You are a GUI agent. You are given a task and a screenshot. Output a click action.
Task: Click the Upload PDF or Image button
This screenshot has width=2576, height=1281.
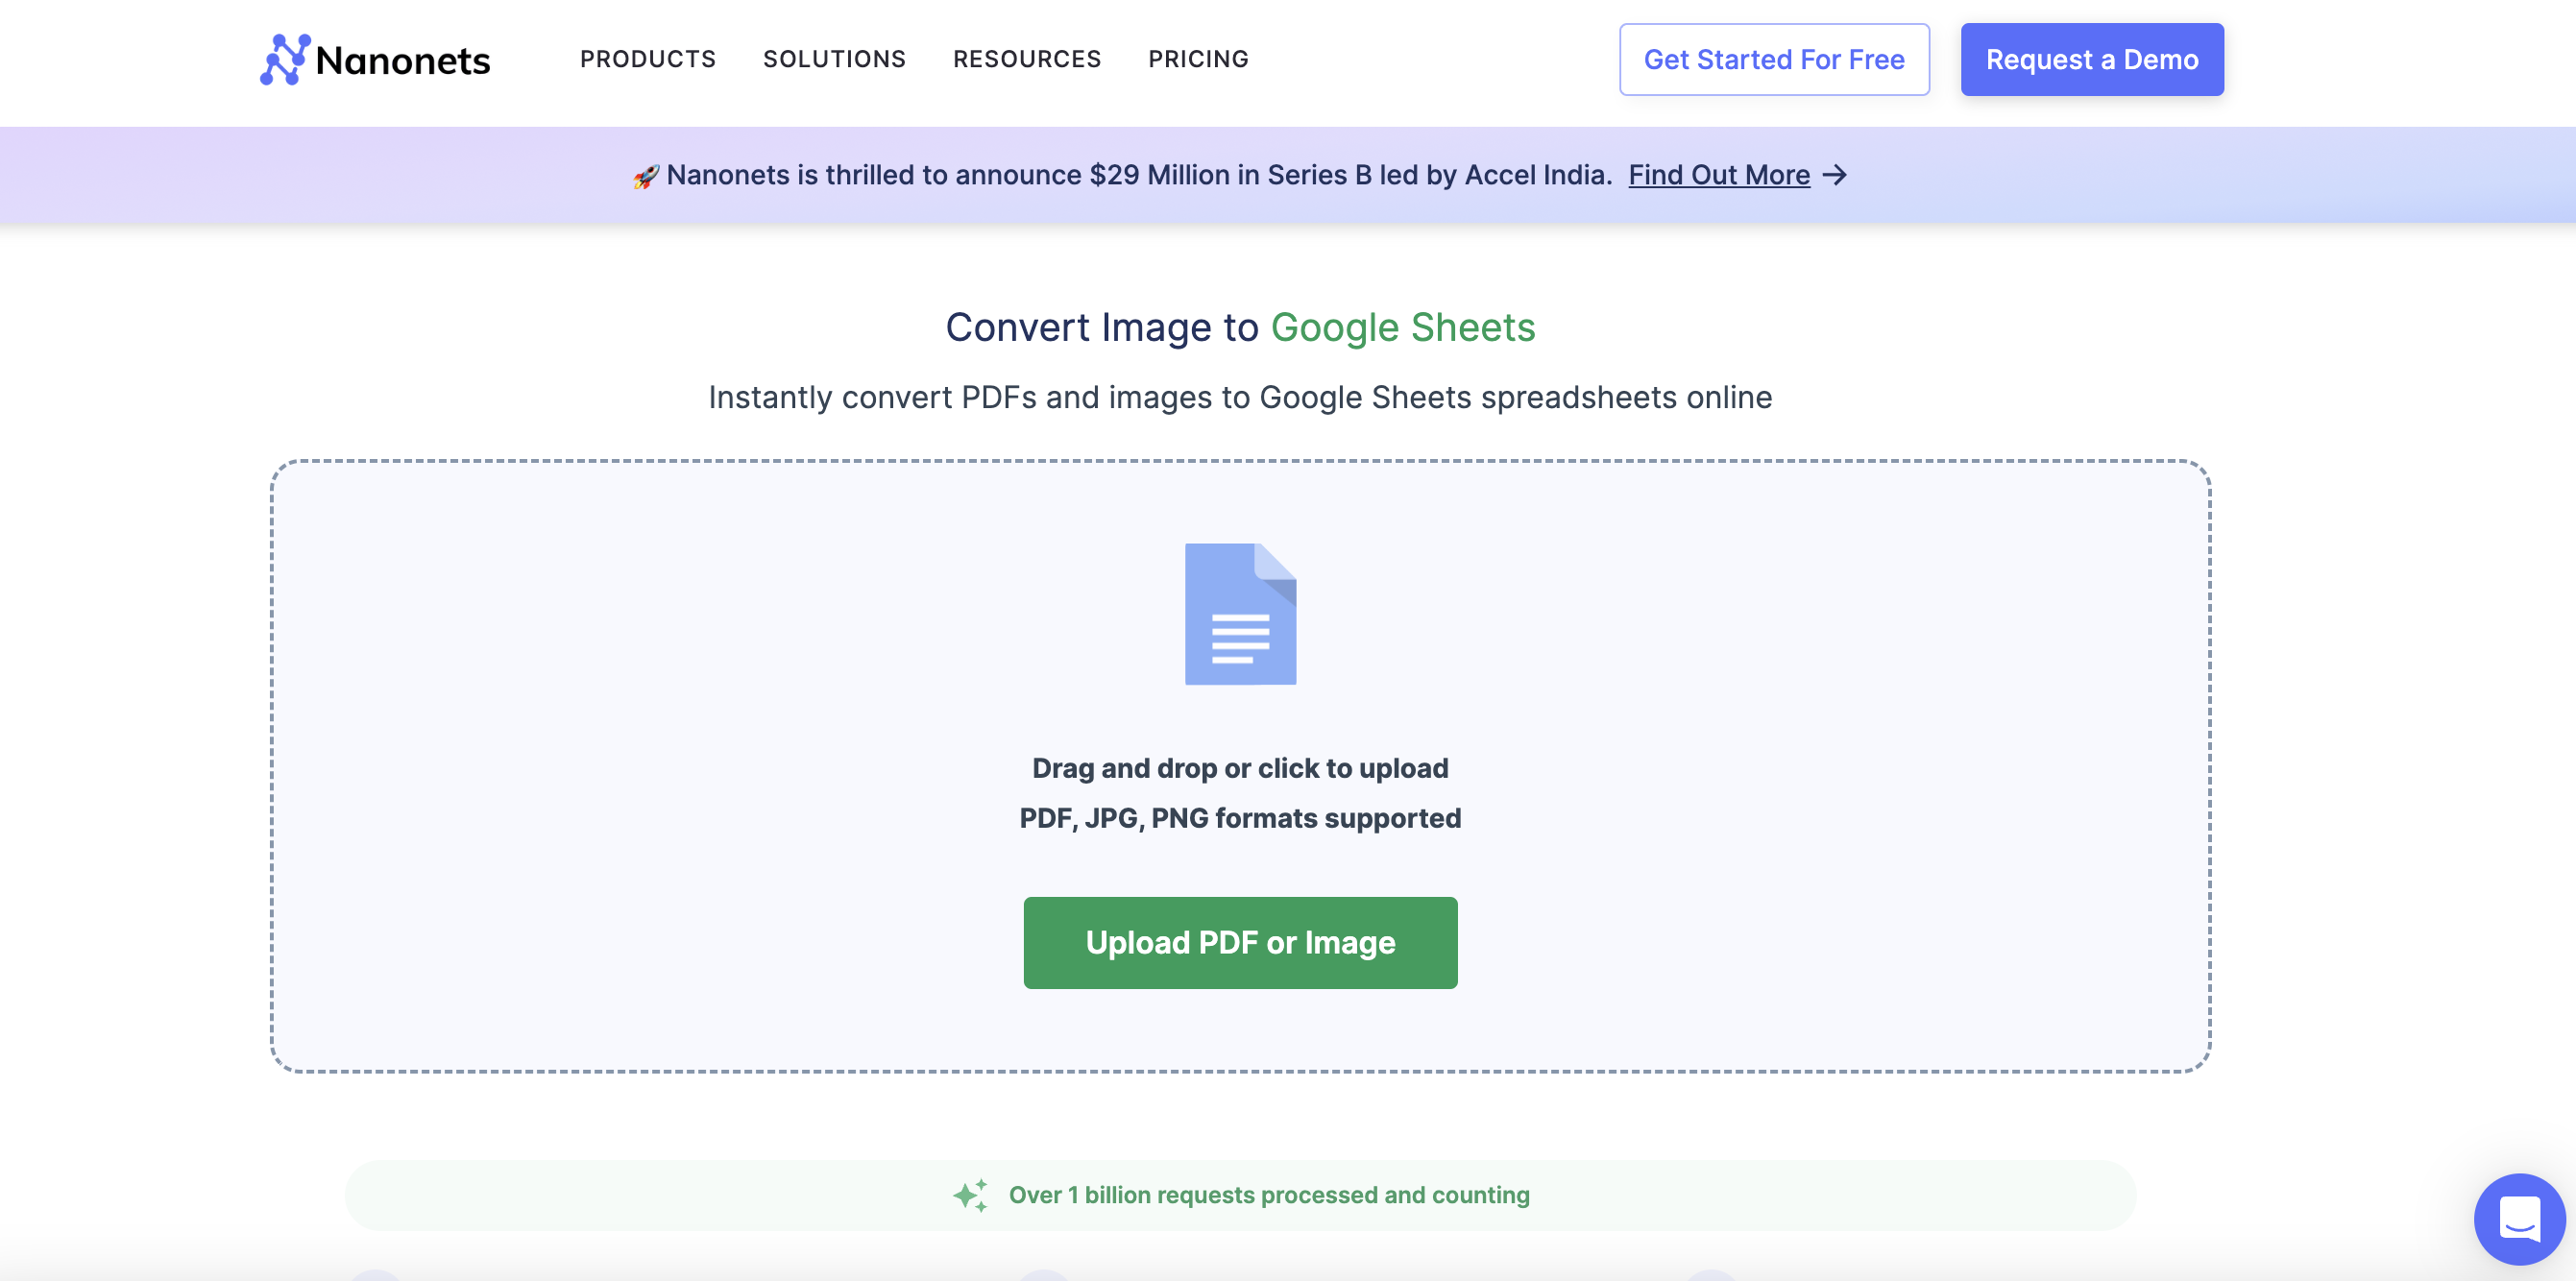point(1240,942)
